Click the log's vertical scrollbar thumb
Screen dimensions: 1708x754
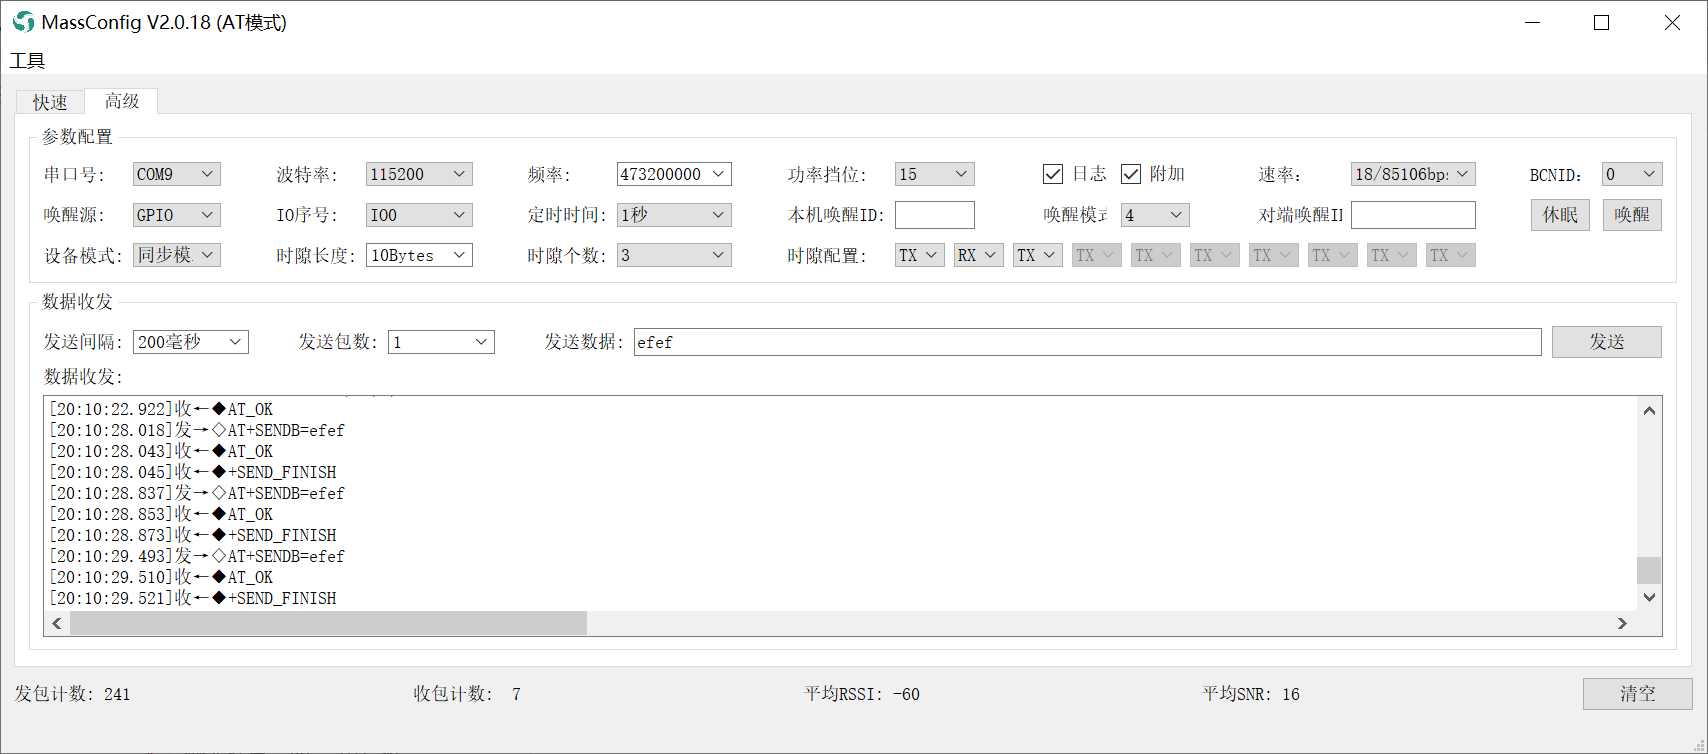[x=1649, y=570]
